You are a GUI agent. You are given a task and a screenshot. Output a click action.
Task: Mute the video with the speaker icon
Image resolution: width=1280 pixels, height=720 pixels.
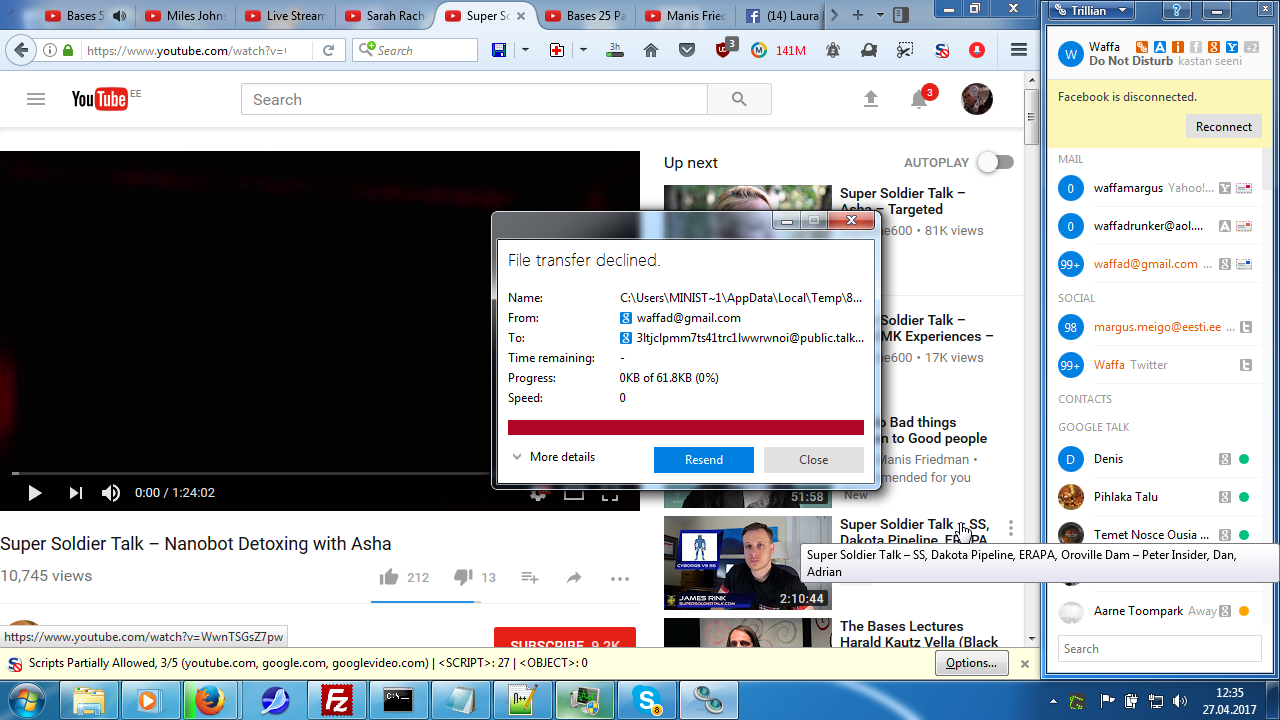click(111, 493)
